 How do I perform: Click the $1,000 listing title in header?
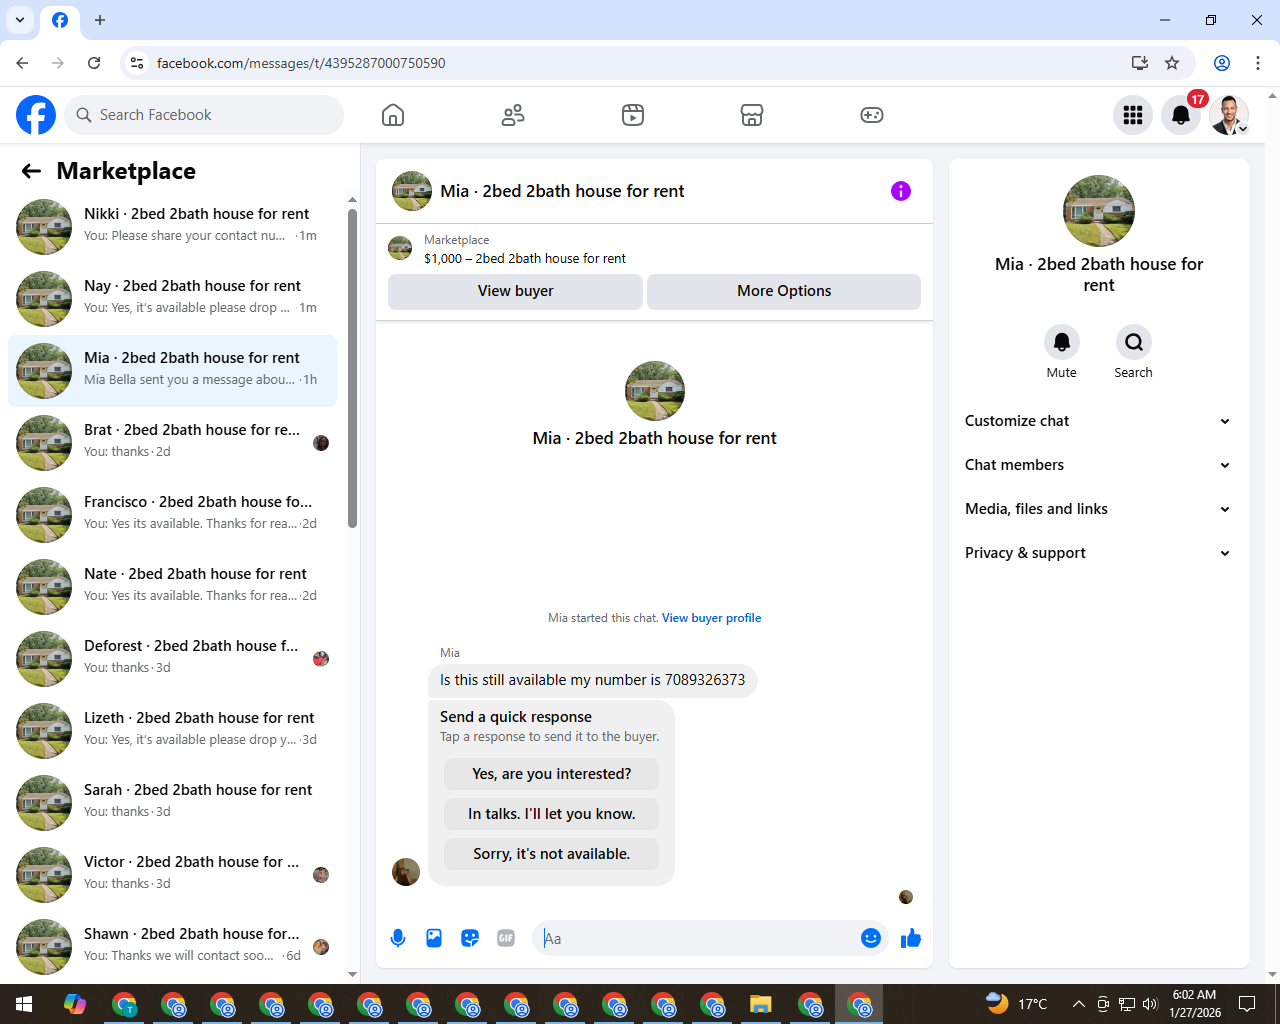click(x=525, y=258)
